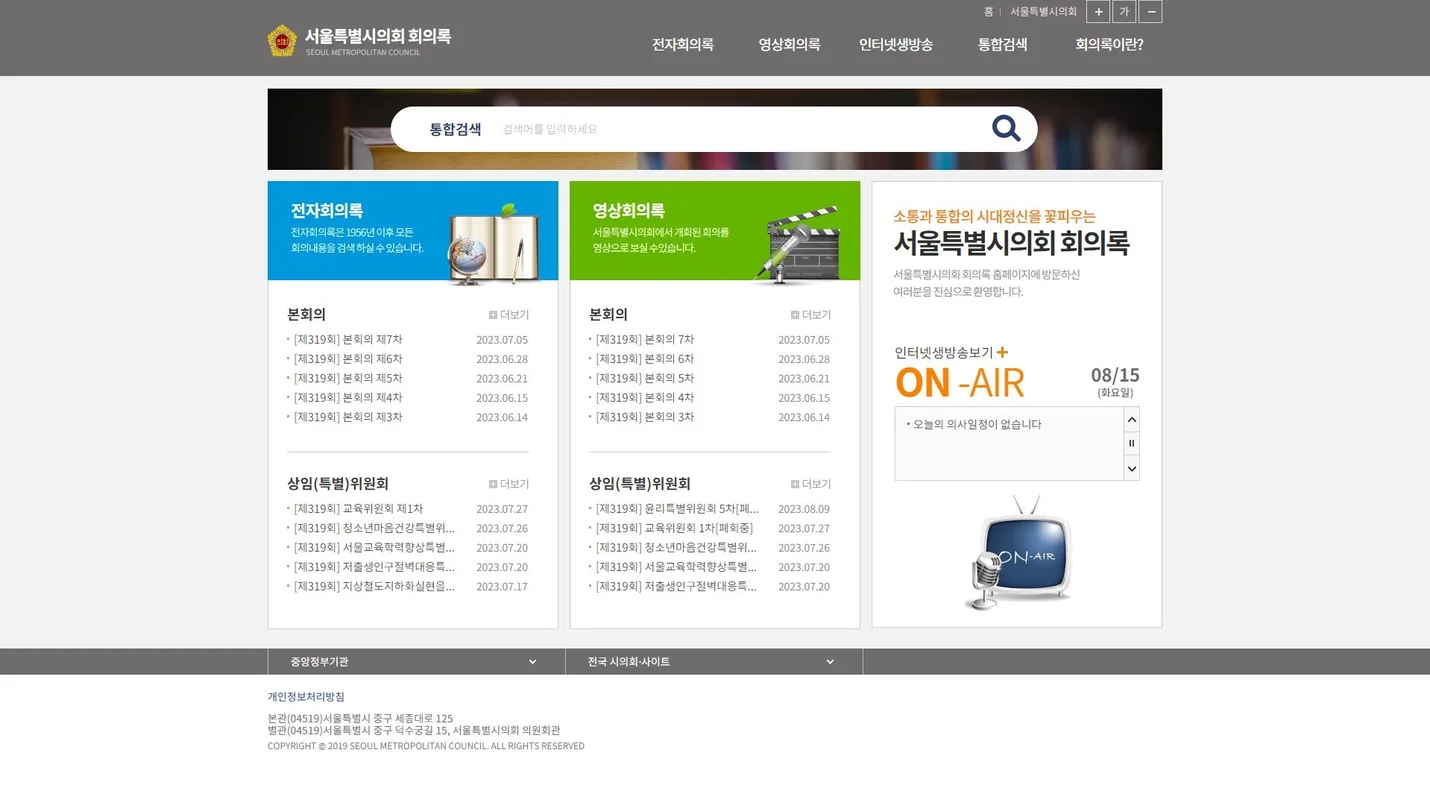Open [제319회] 윤리특별위원회 5차 video
The height and width of the screenshot is (805, 1430).
click(677, 509)
